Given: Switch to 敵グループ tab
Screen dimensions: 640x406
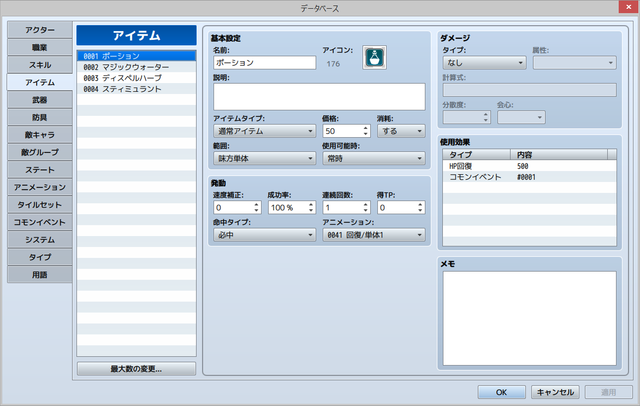Looking at the screenshot, I should tap(40, 153).
